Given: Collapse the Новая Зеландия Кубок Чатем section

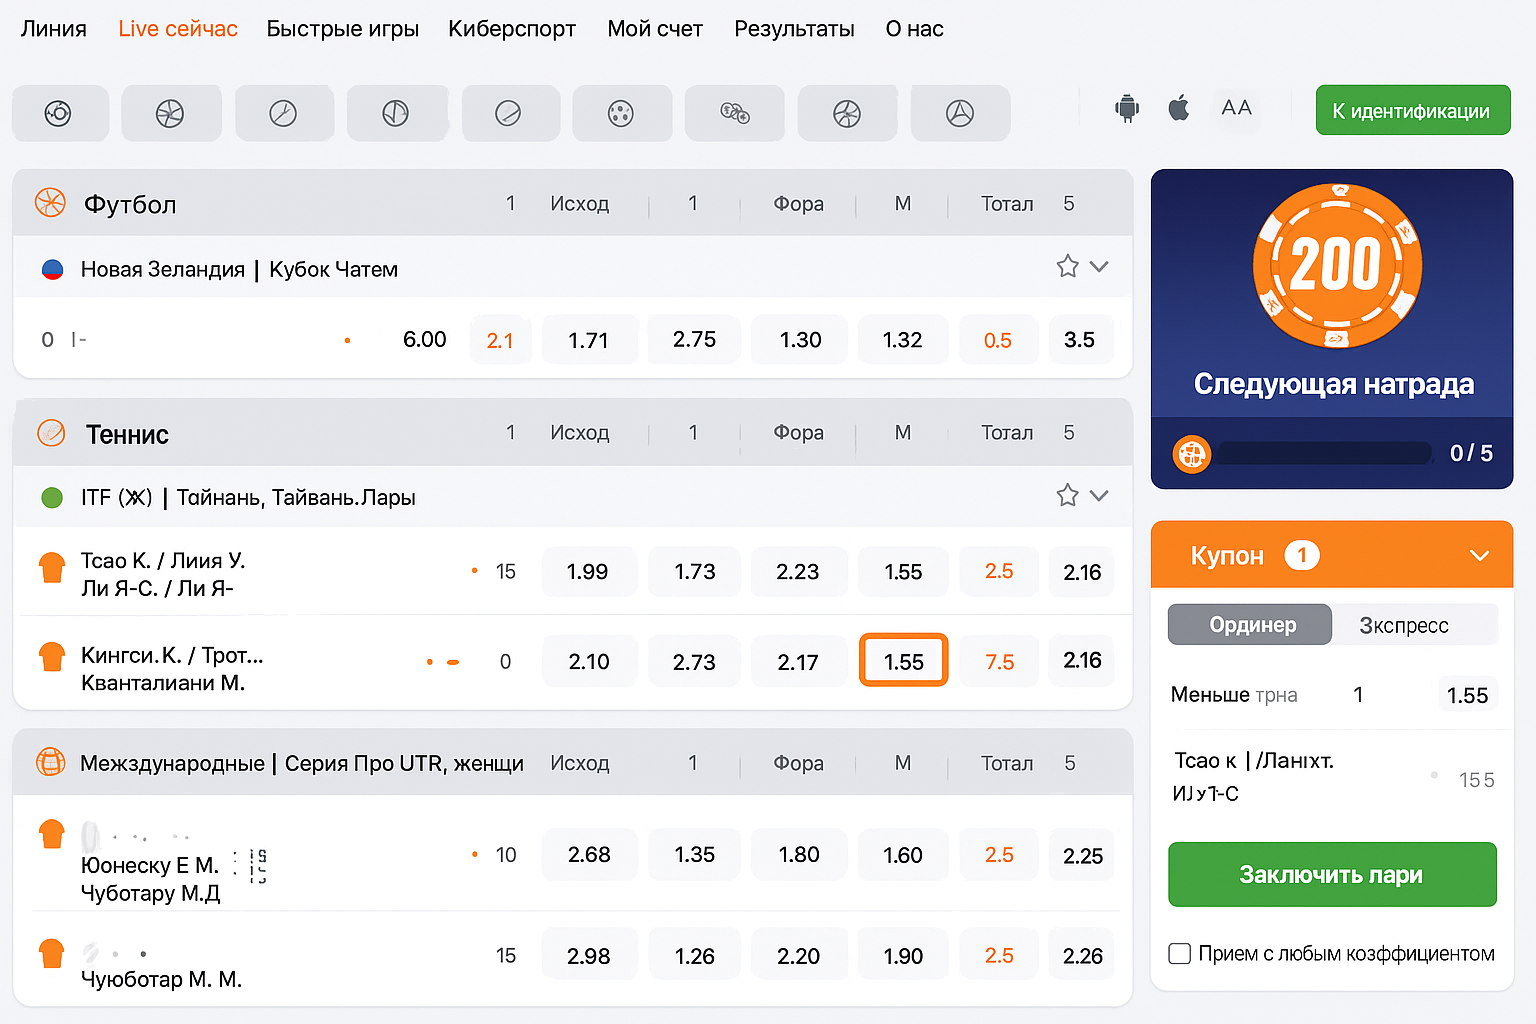Looking at the screenshot, I should click(1099, 267).
